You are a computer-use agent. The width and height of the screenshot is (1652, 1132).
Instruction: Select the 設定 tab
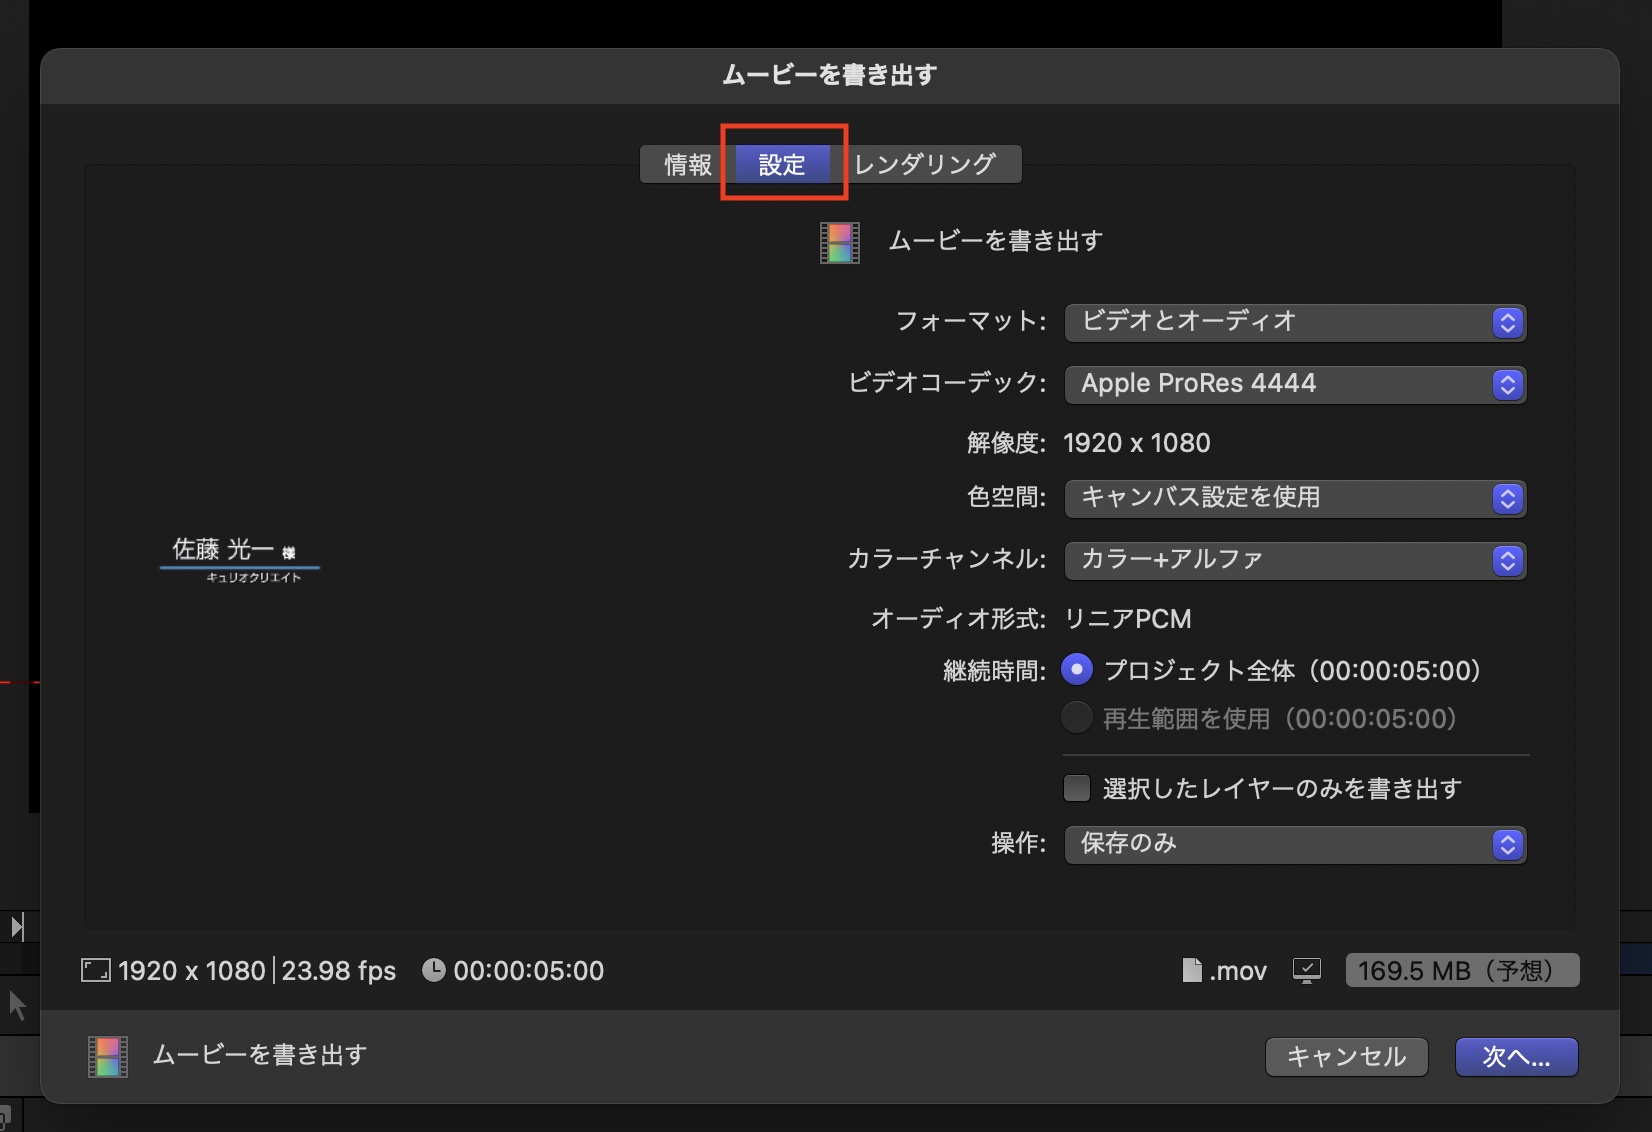pyautogui.click(x=782, y=164)
